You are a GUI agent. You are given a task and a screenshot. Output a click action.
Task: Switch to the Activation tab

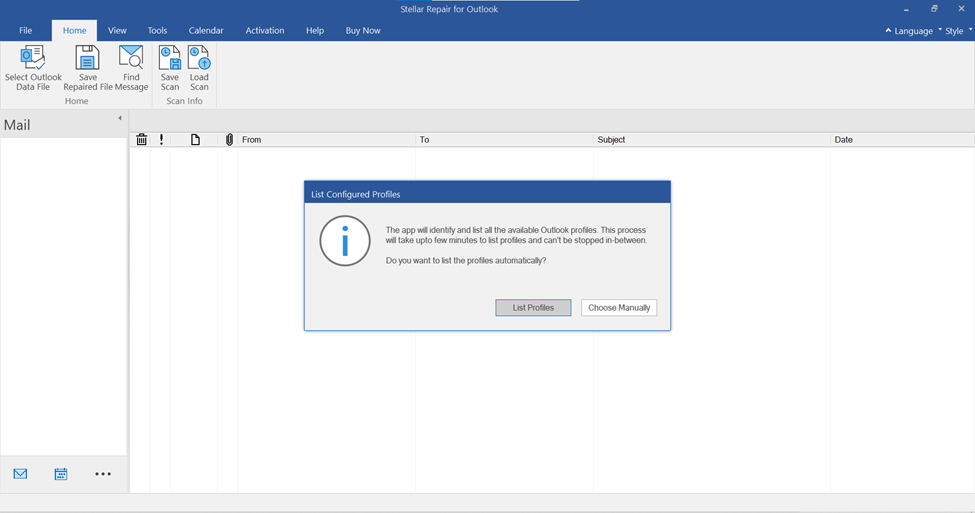[265, 31]
